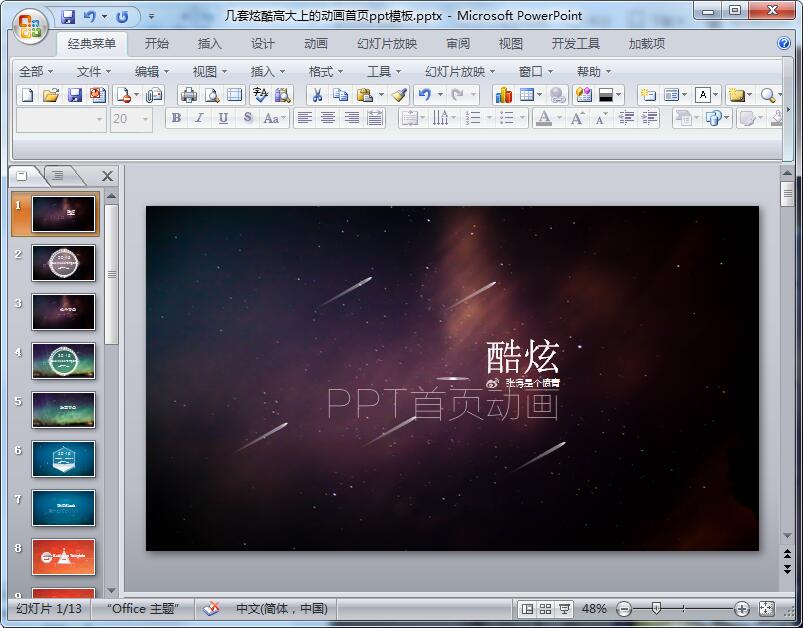Screen dimensions: 803x628
Task: Expand the font color dropdown arrow
Action: 559,118
